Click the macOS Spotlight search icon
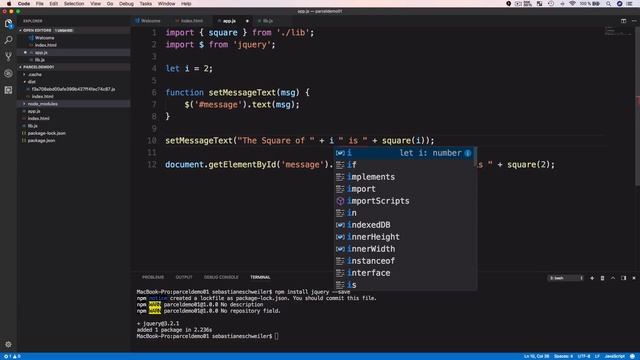 (x=609, y=4)
